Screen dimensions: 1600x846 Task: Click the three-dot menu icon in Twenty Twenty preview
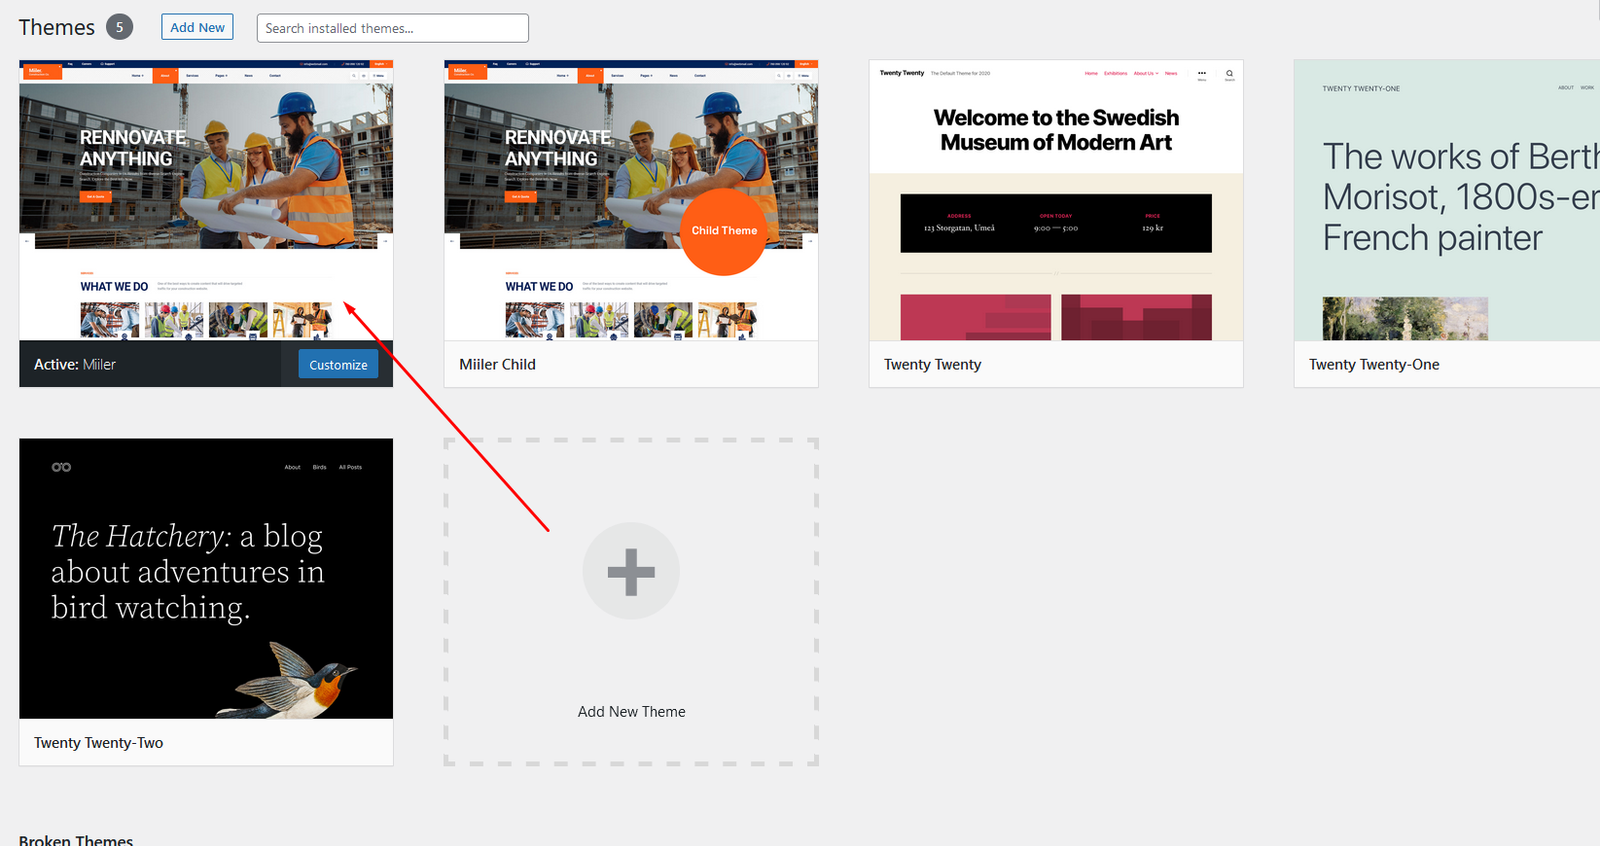[1202, 73]
